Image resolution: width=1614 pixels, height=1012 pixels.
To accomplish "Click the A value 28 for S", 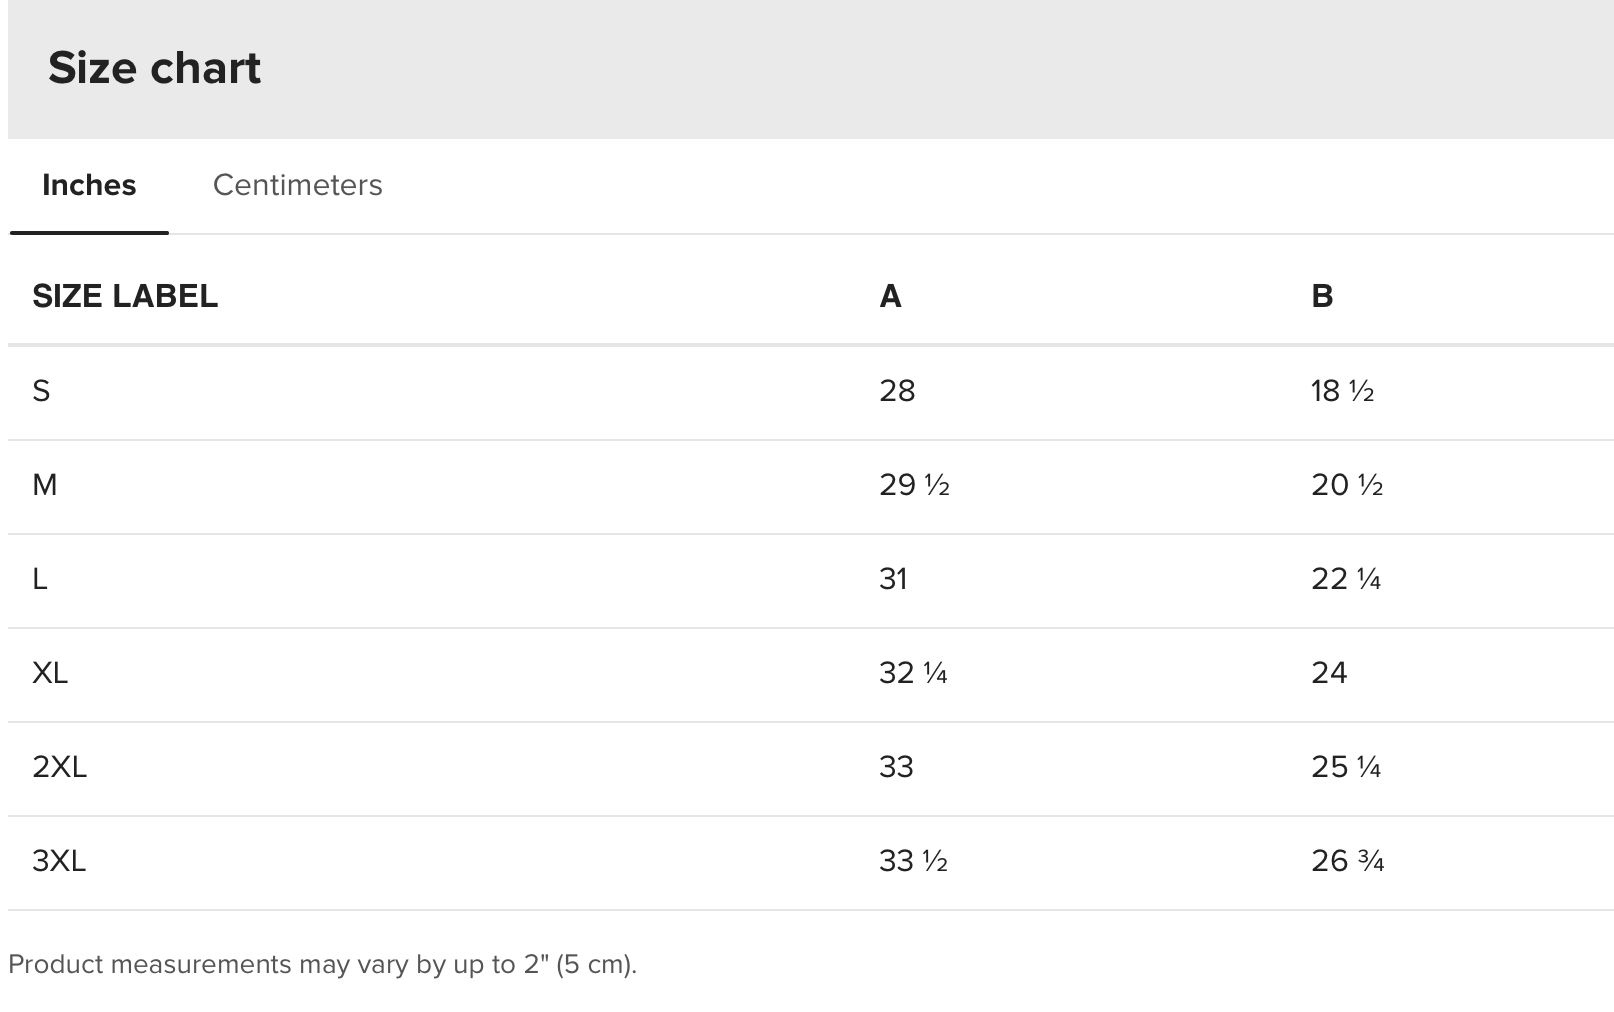I will (897, 391).
